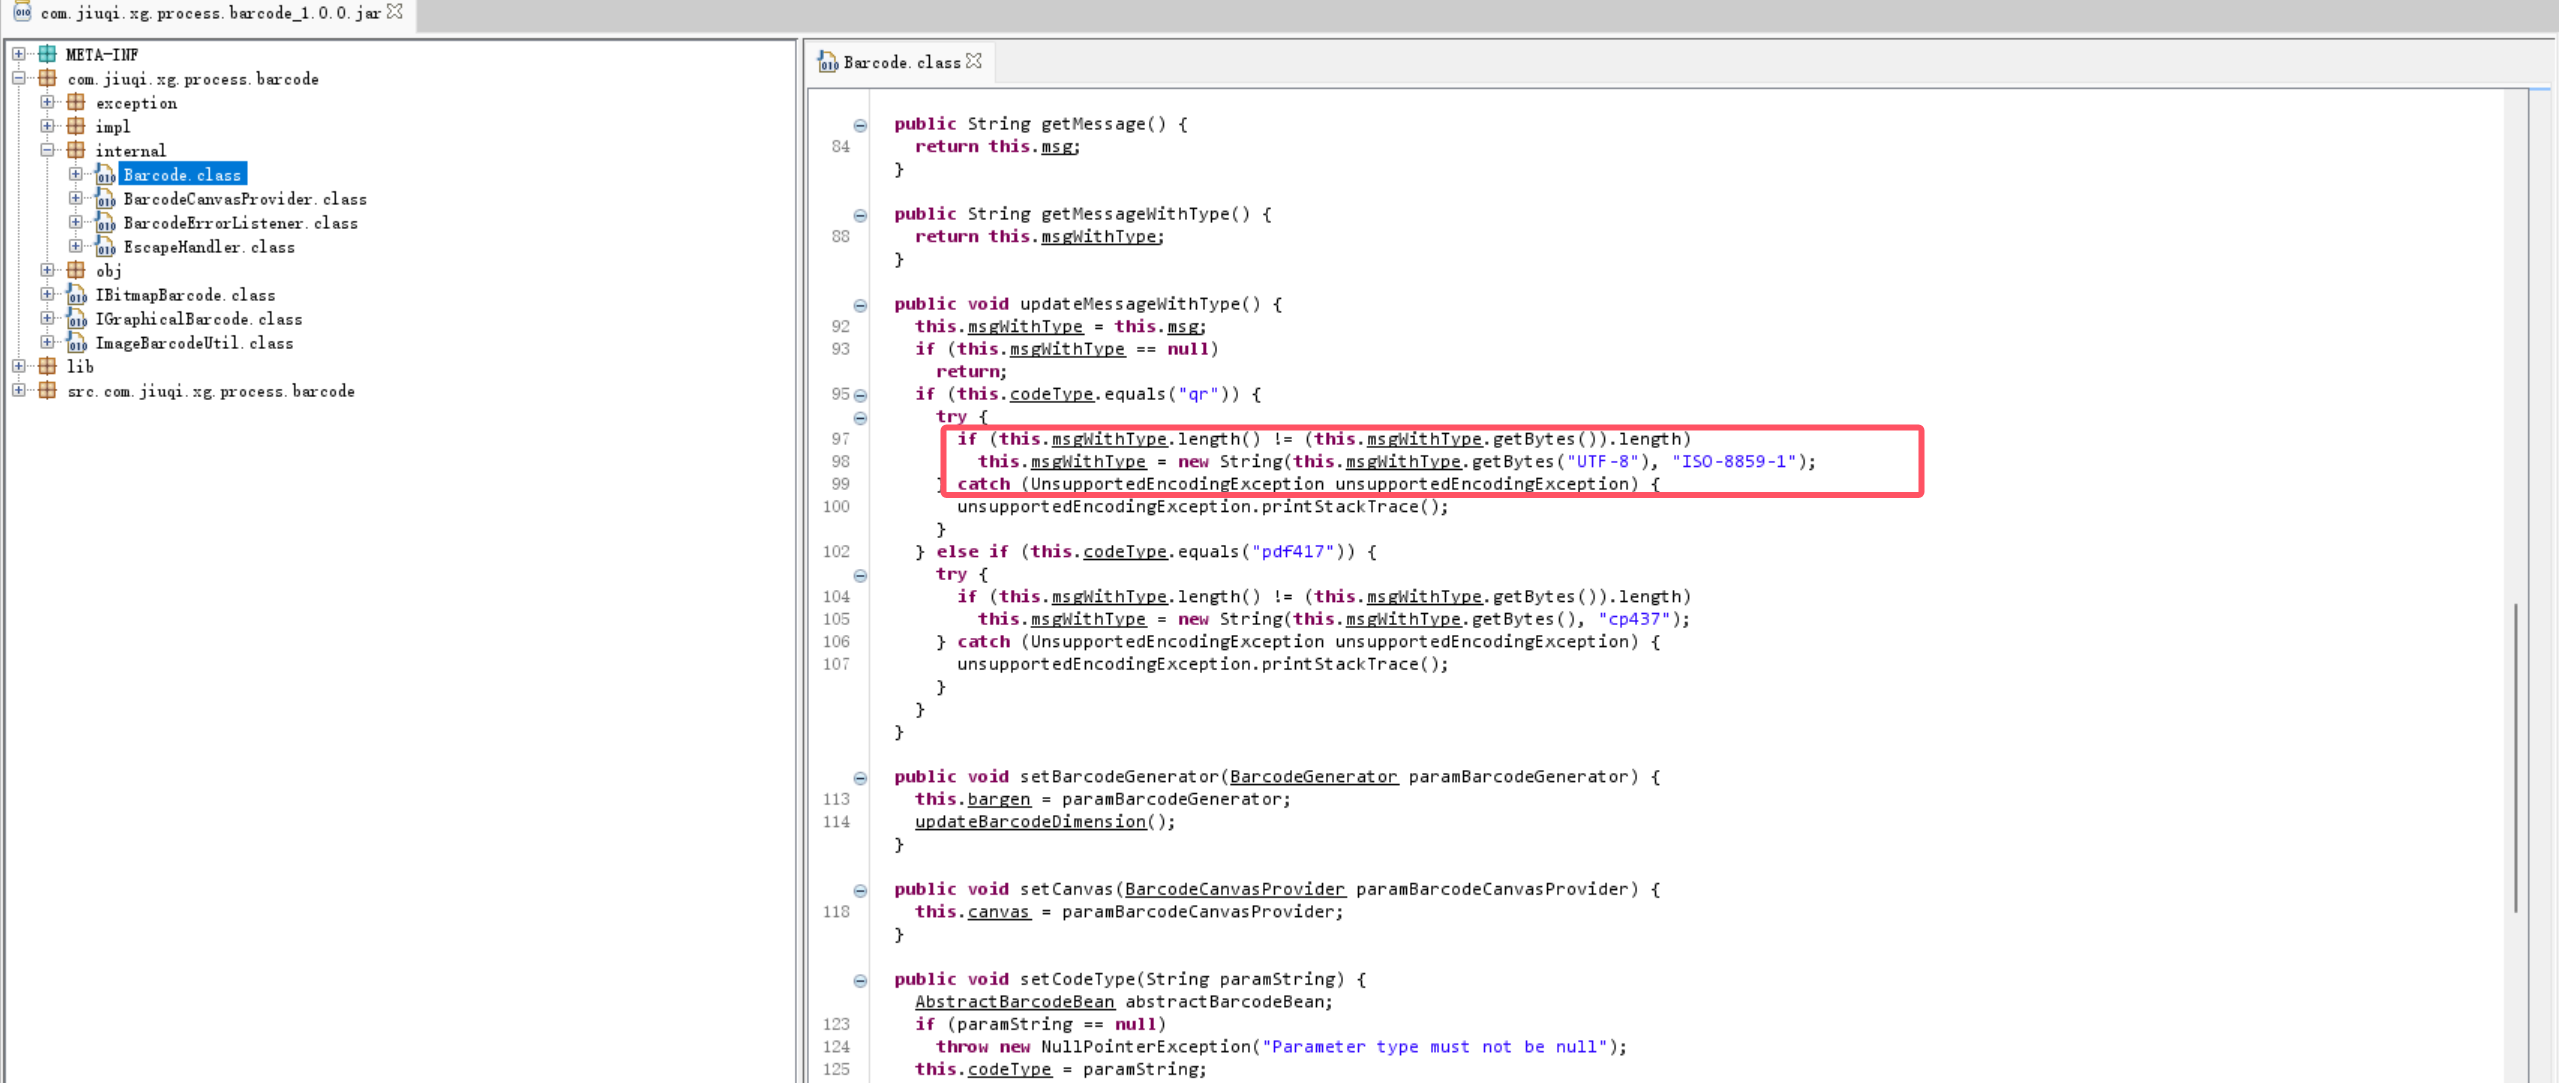
Task: Click the BarcodeCanvasProvider.class file icon
Action: (x=105, y=198)
